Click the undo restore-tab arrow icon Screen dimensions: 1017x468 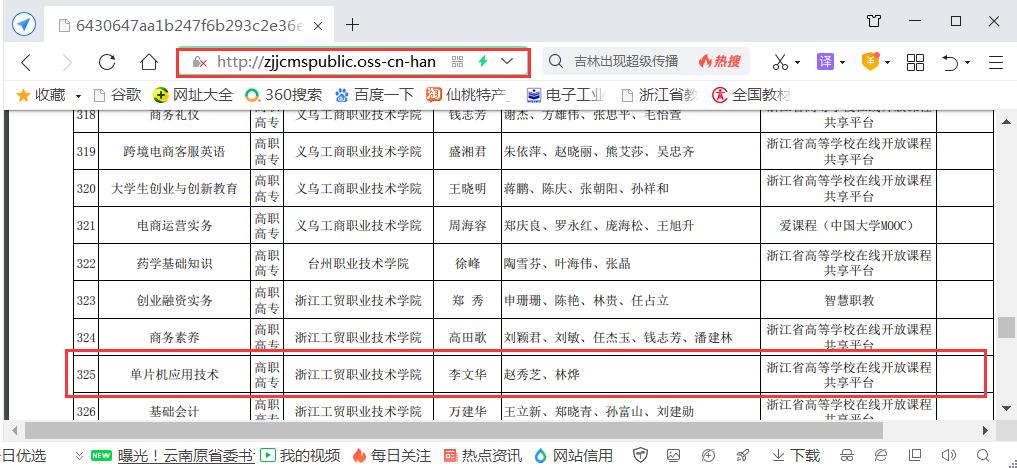(x=950, y=62)
